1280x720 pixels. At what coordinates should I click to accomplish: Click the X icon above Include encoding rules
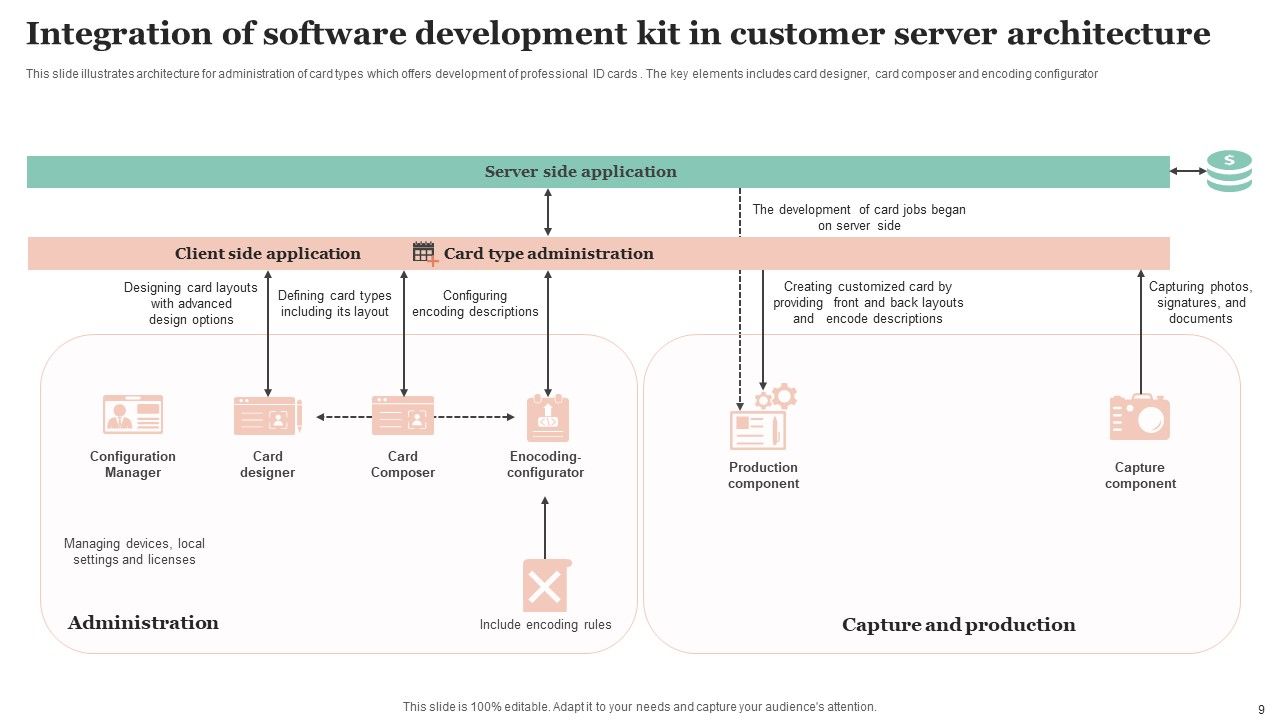545,585
